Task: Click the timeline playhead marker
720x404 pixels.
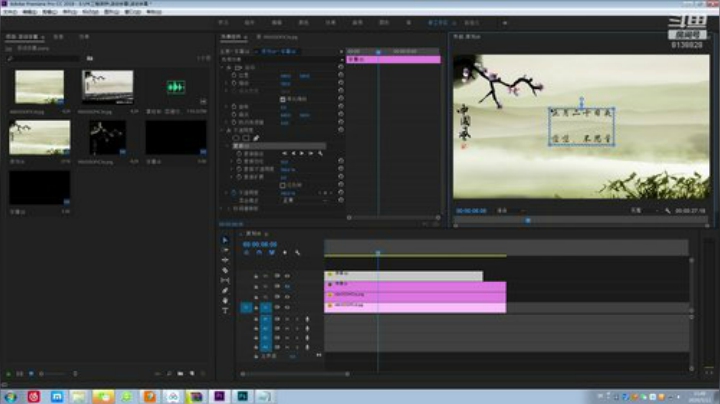Action: [378, 253]
